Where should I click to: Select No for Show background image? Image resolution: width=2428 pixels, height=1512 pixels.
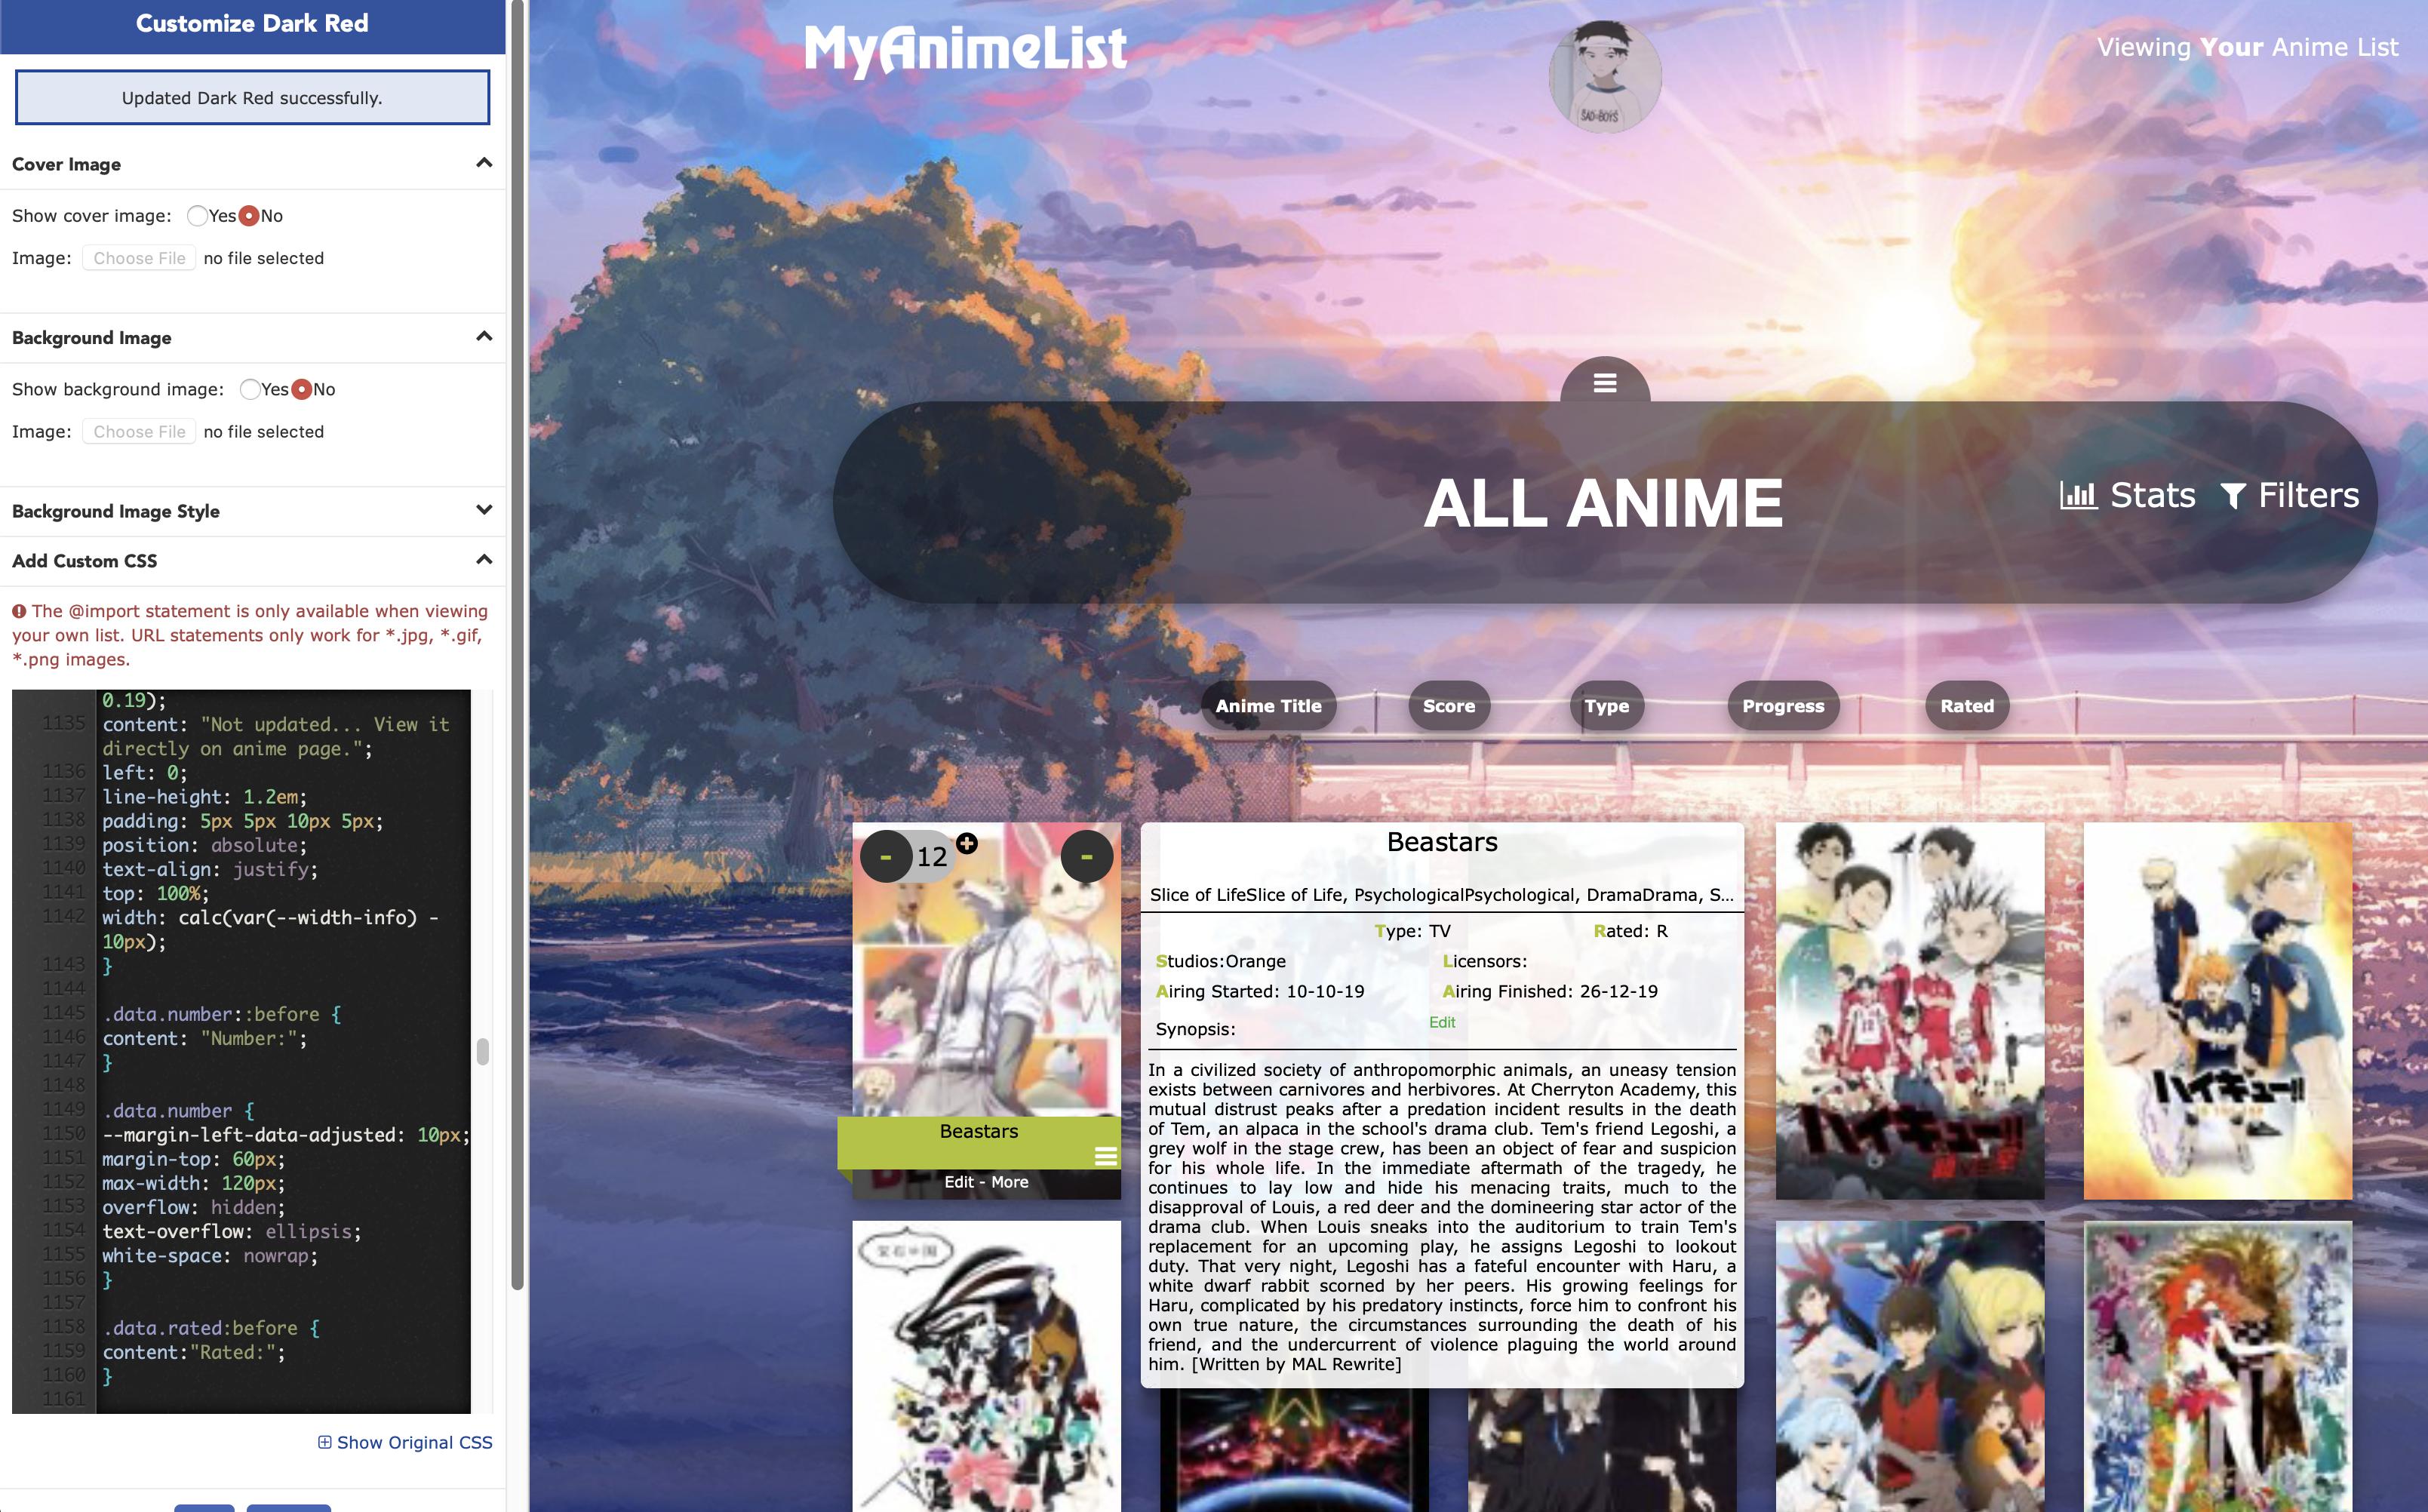(x=301, y=389)
